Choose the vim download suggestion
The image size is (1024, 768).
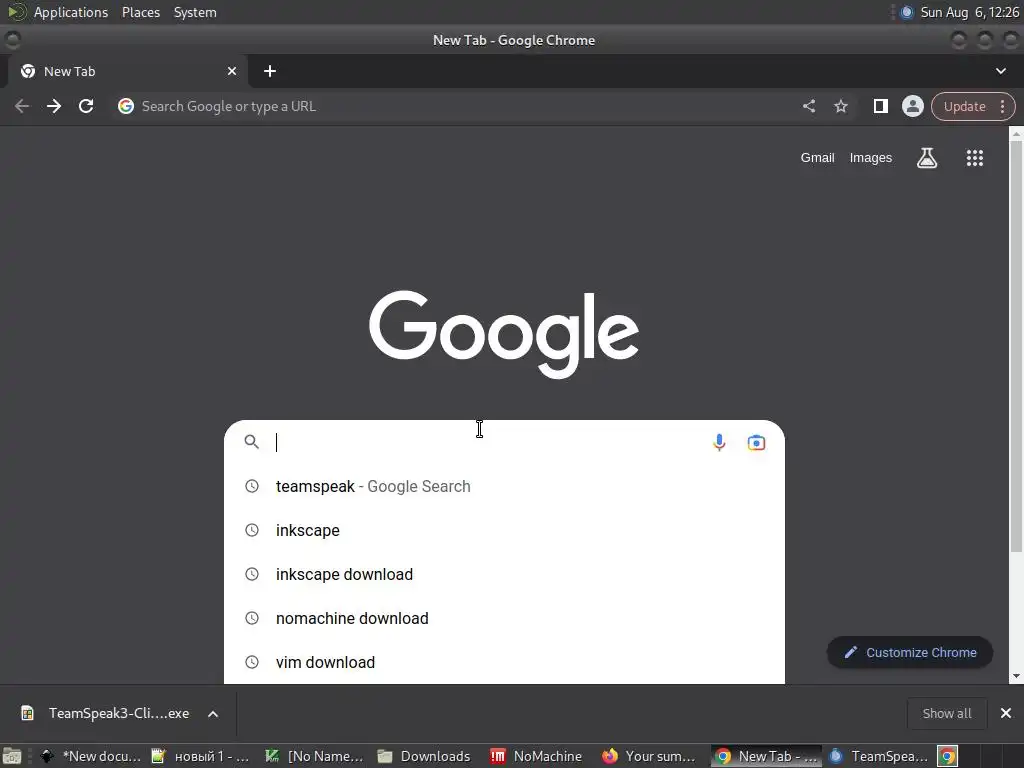[504, 662]
